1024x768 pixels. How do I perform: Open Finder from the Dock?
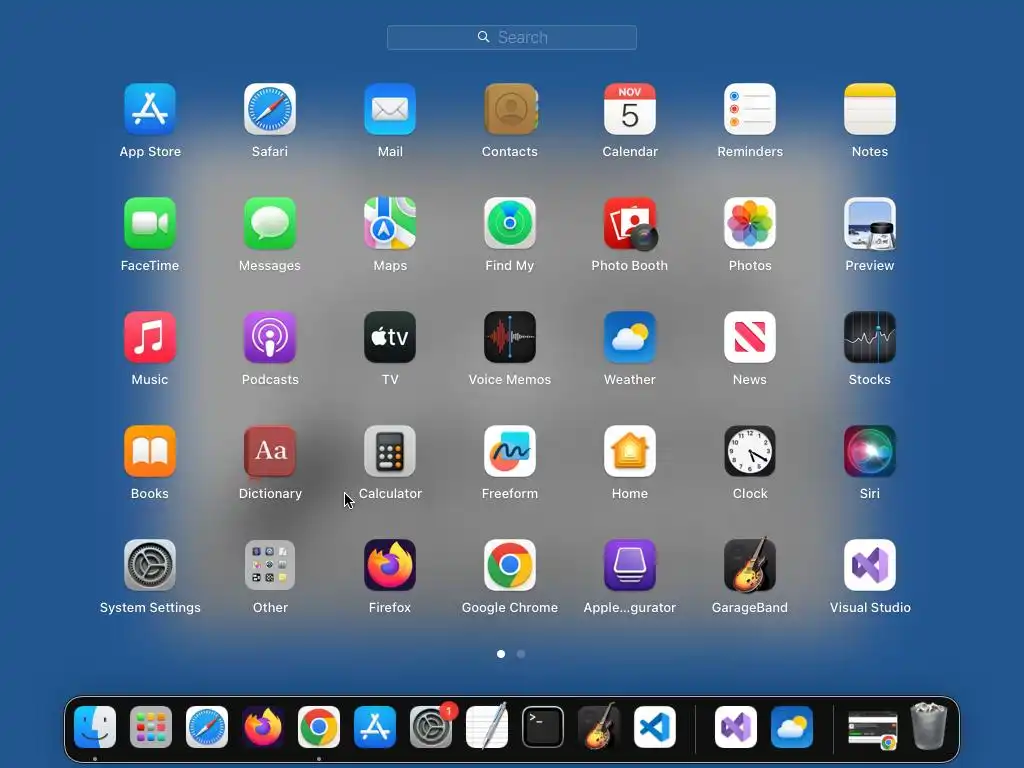coord(95,727)
